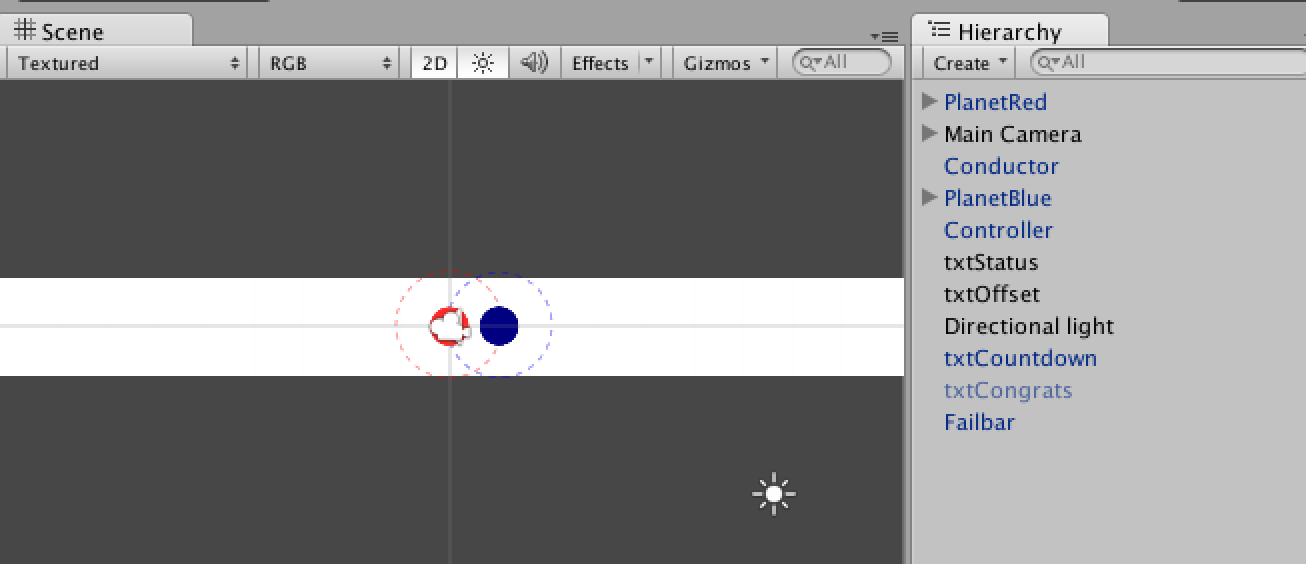Screen dimensions: 1306x564
Task: Expand PlanetRed in Hierarchy
Action: 929,101
